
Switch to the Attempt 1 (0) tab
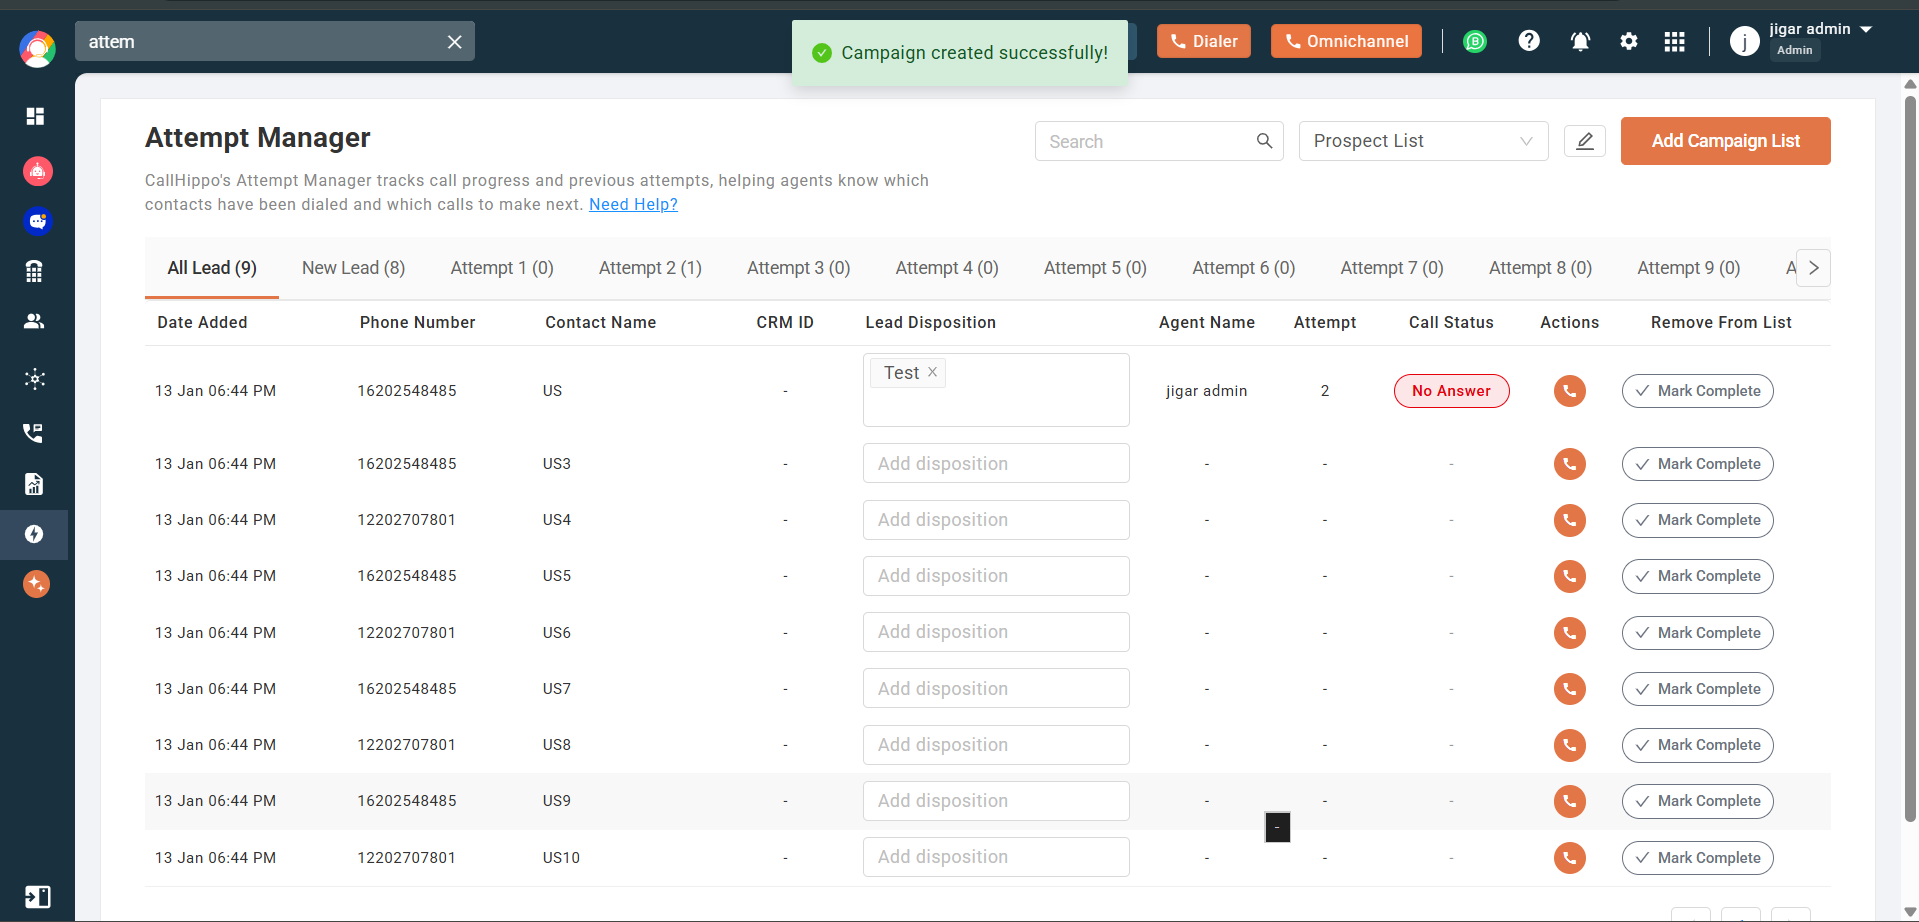click(502, 268)
